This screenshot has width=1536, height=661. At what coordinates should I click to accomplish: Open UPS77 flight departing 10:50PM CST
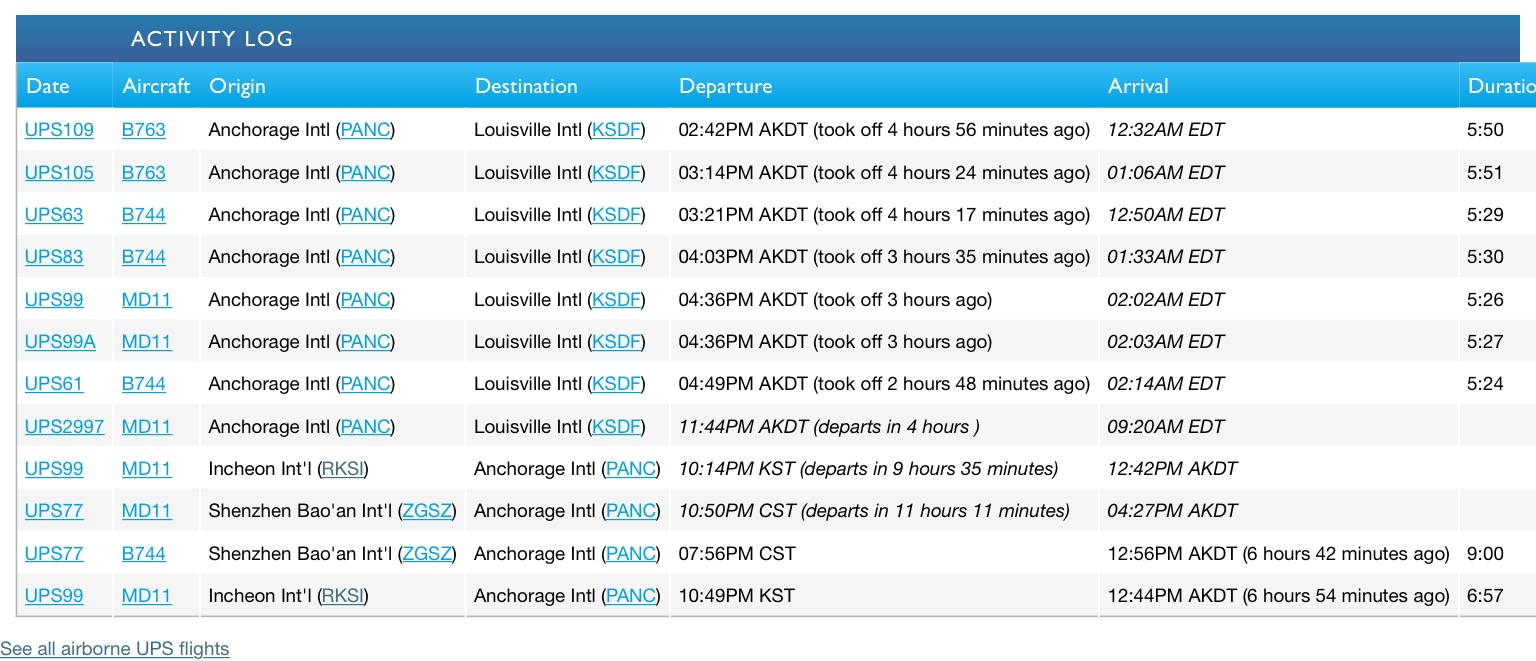(54, 510)
